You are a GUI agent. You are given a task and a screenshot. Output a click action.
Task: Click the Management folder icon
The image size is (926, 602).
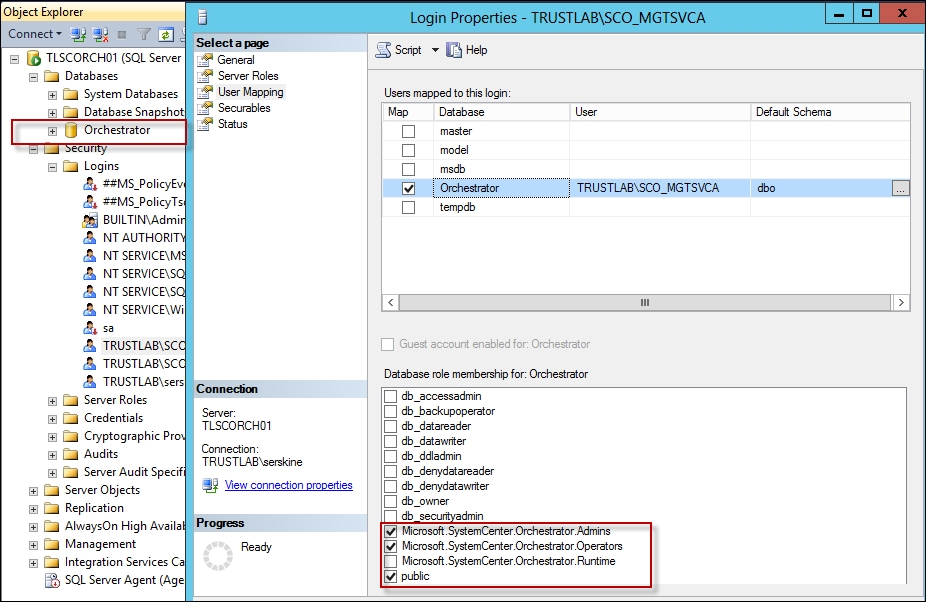(x=52, y=544)
